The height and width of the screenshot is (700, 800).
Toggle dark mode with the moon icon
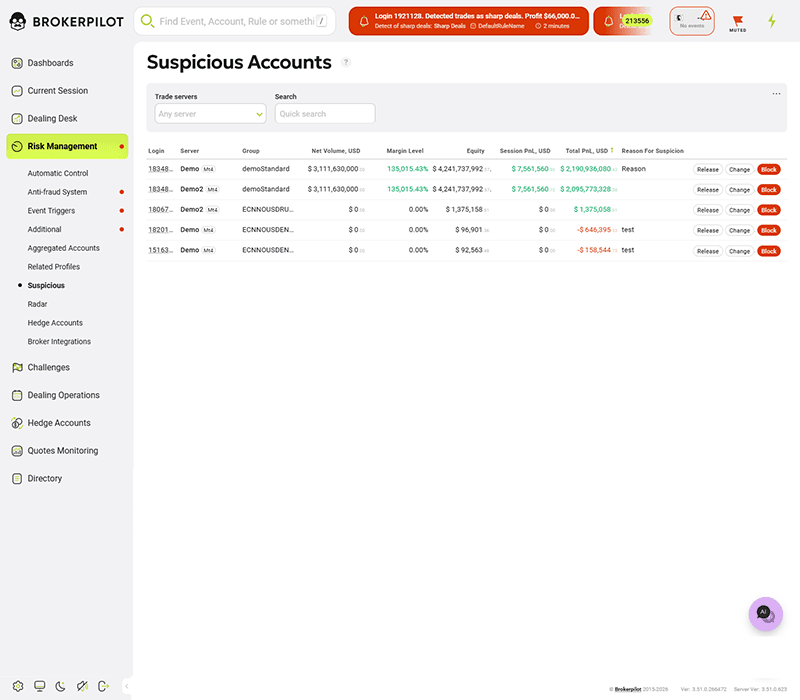point(61,686)
